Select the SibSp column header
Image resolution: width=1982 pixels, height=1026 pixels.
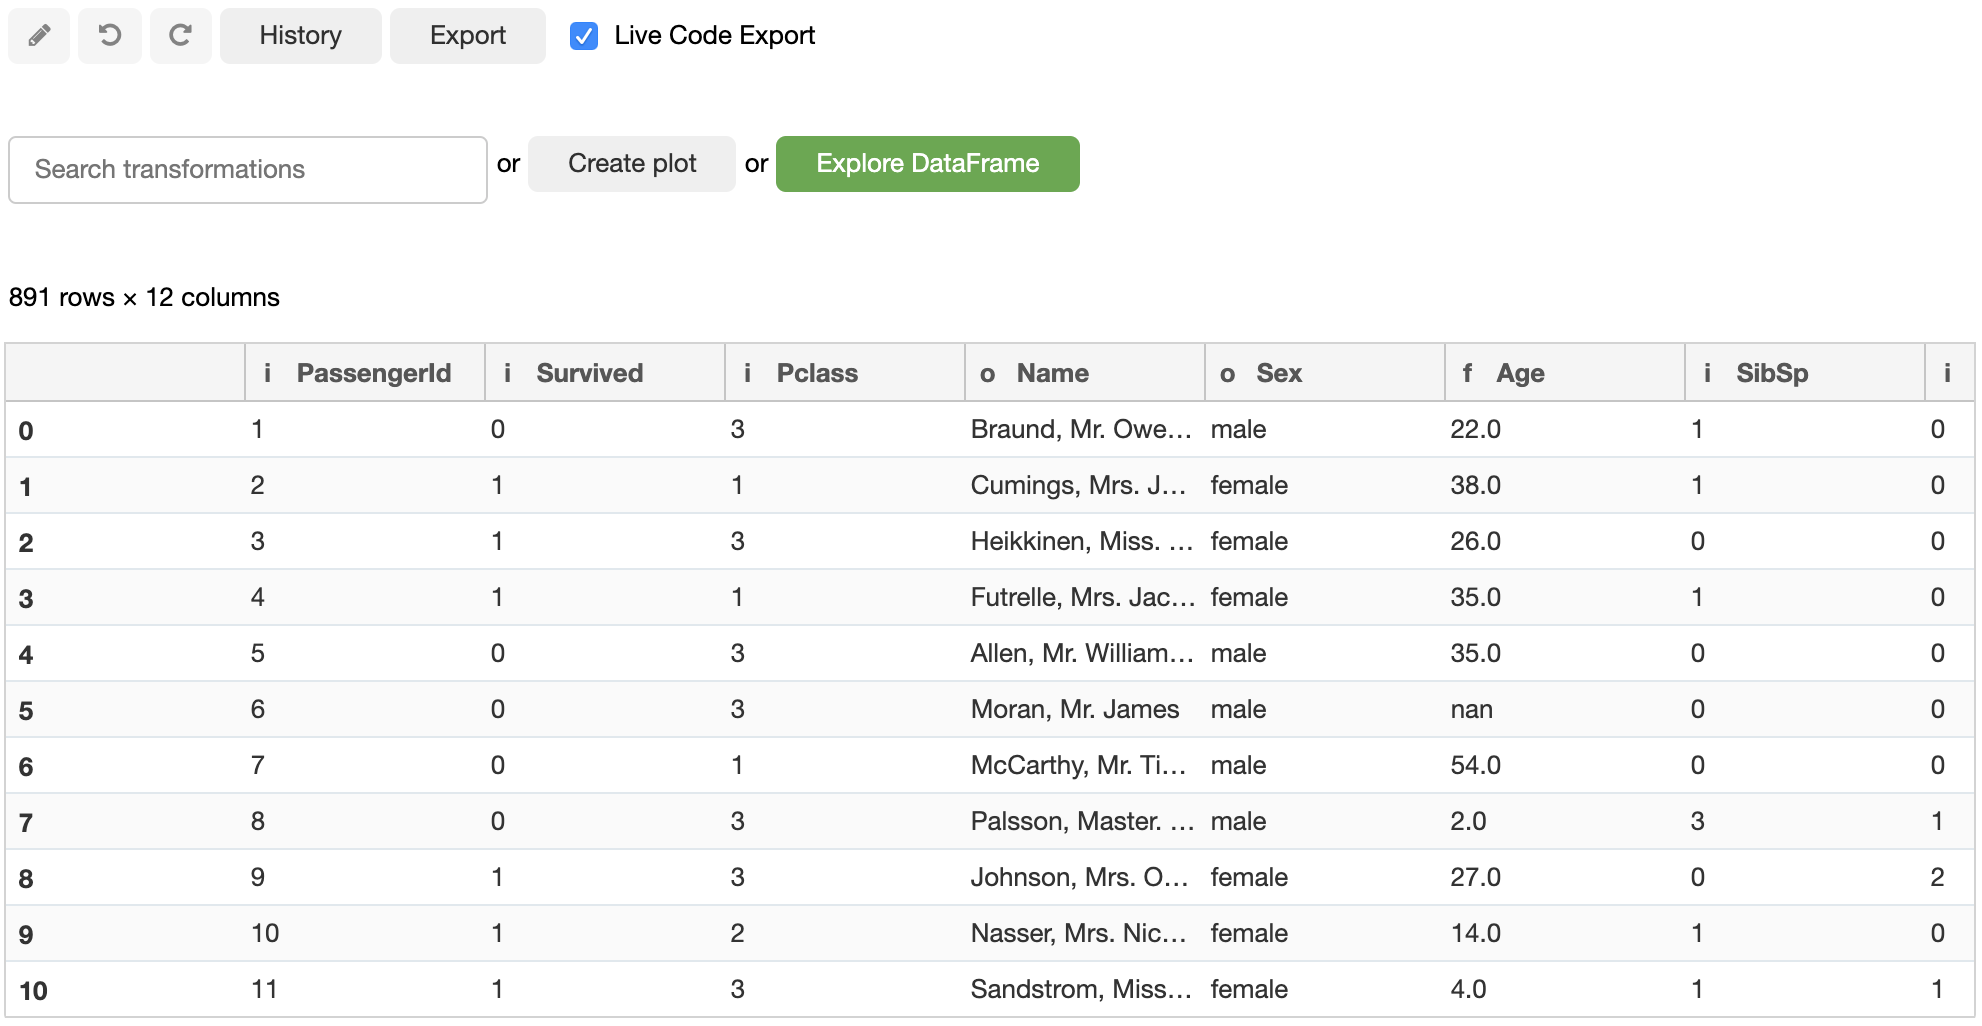[1805, 373]
